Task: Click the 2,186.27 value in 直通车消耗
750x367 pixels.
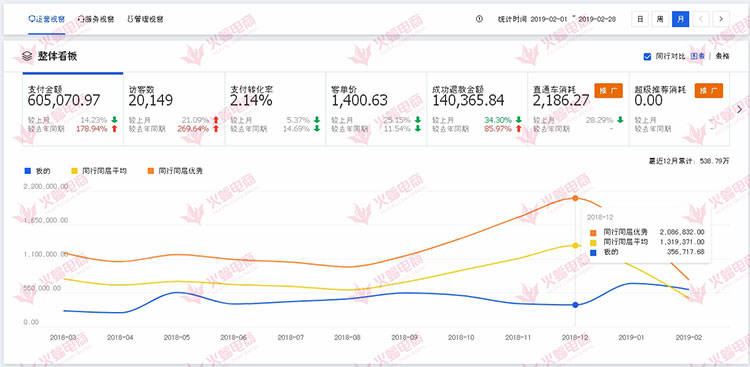Action: point(561,100)
